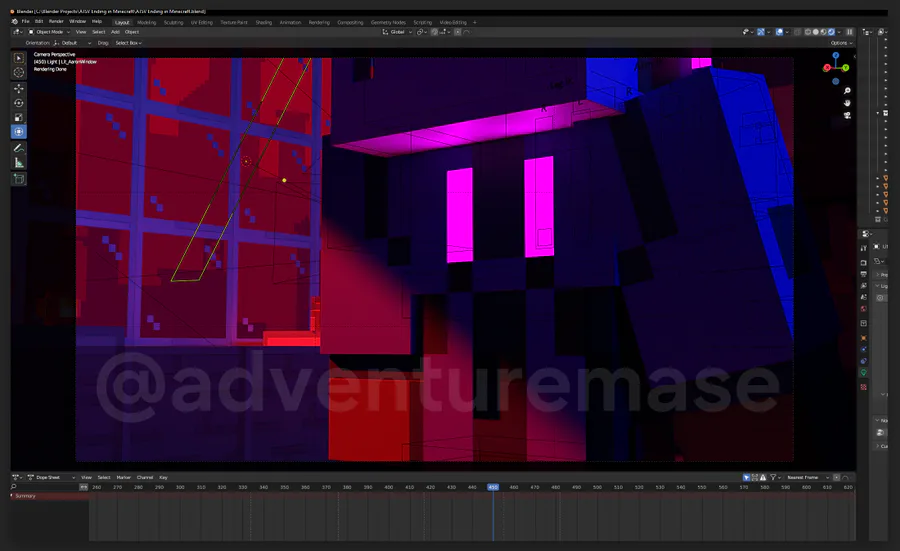Switch to the Compositing workspace tab

350,22
